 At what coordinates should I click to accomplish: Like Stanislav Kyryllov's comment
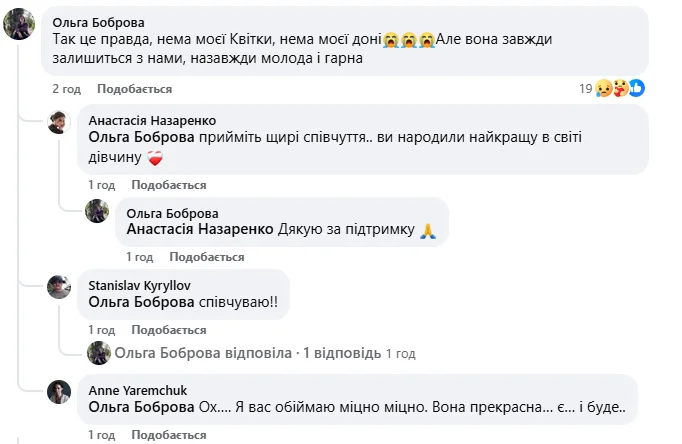[x=169, y=330]
